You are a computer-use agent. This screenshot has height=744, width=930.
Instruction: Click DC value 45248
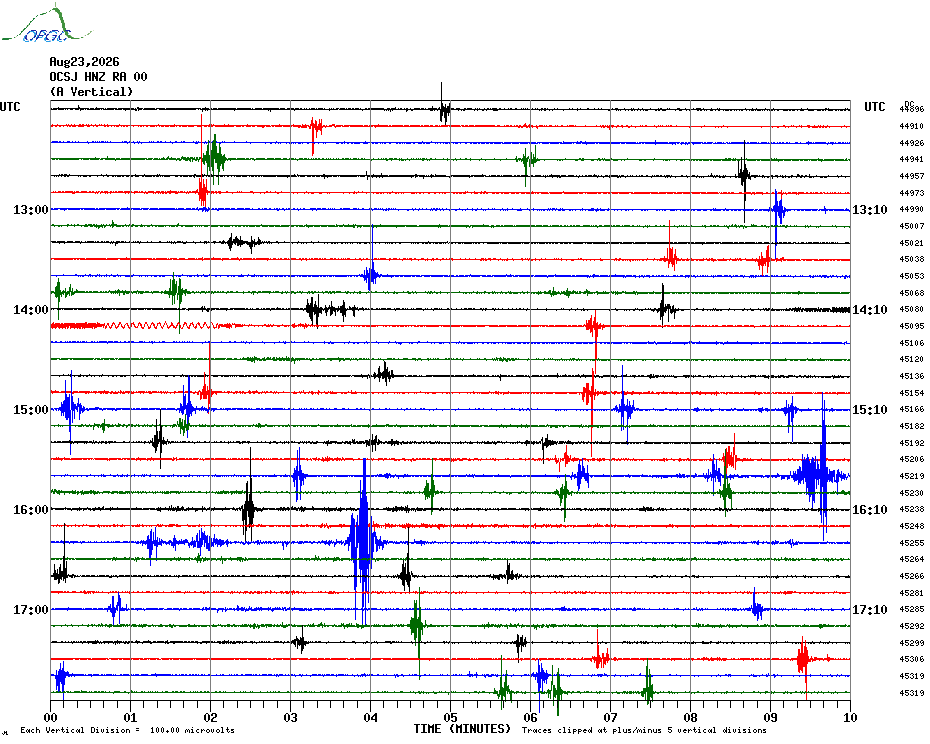pos(912,526)
